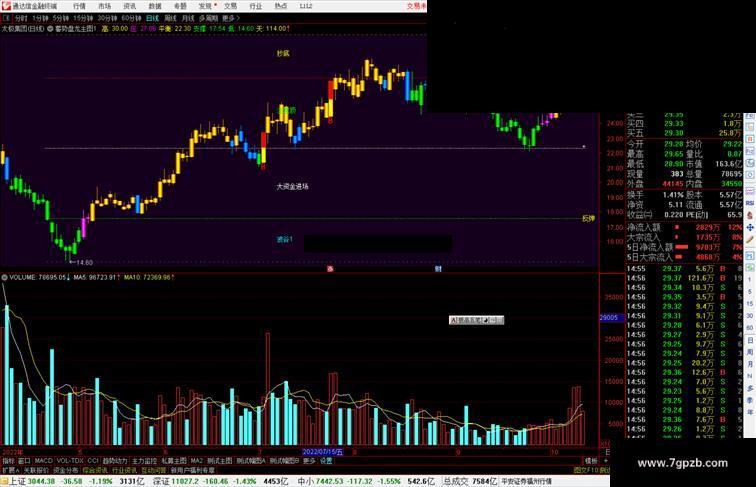Click the 换手 1.41% value
This screenshot has width=756, height=487.
click(x=673, y=195)
